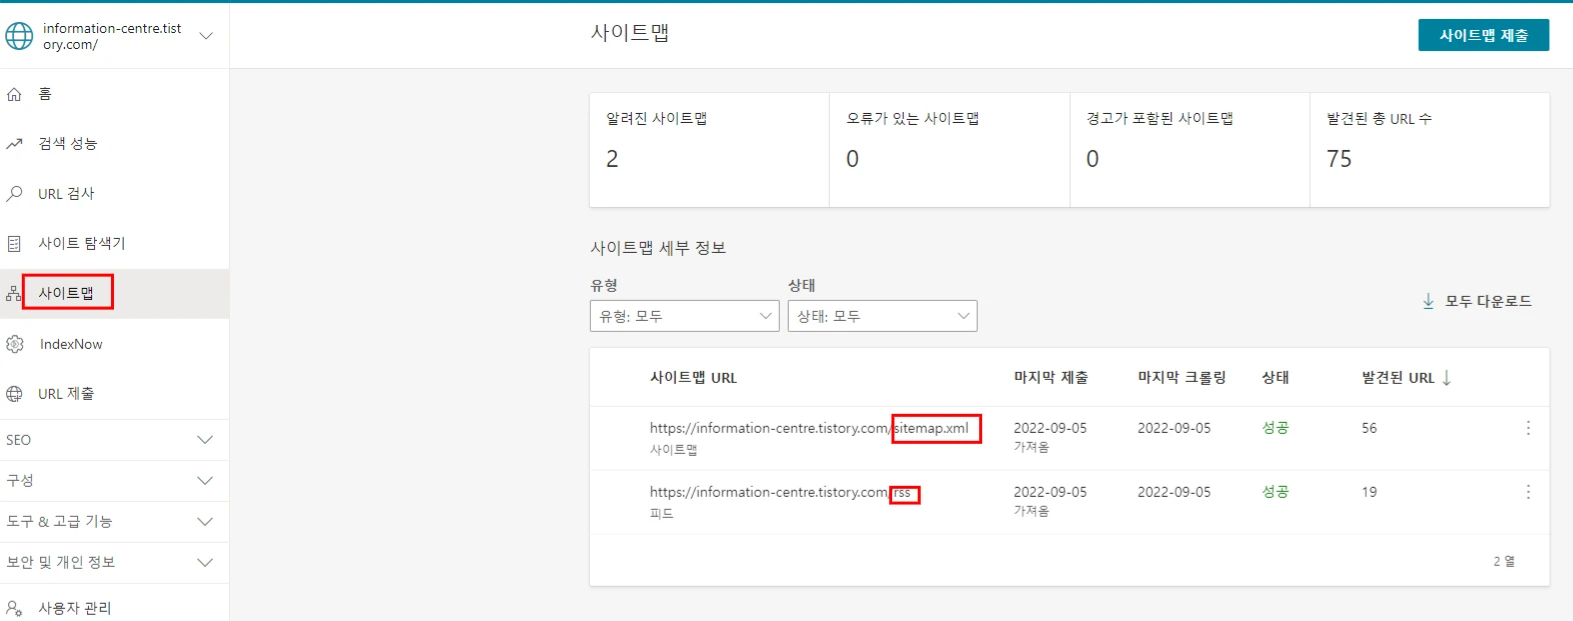Click the 사용자 관리 person icon
Viewport: 1573px width, 621px height.
click(x=14, y=608)
